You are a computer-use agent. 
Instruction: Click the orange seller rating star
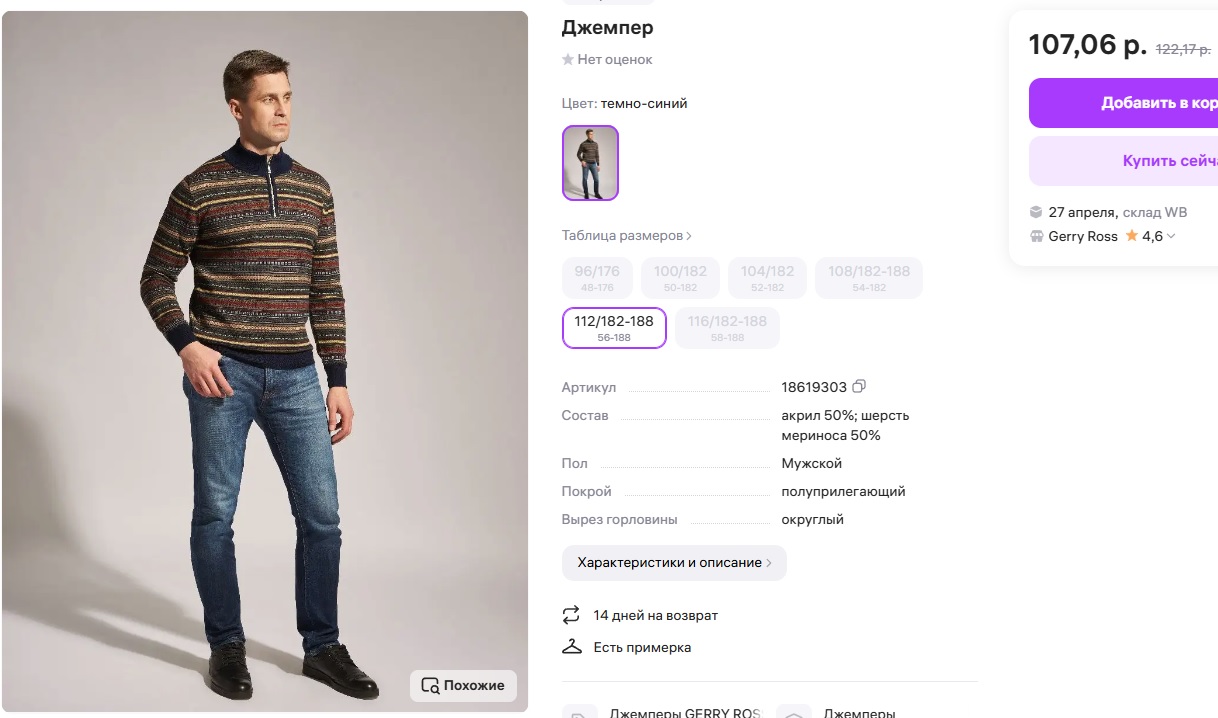tap(1132, 236)
